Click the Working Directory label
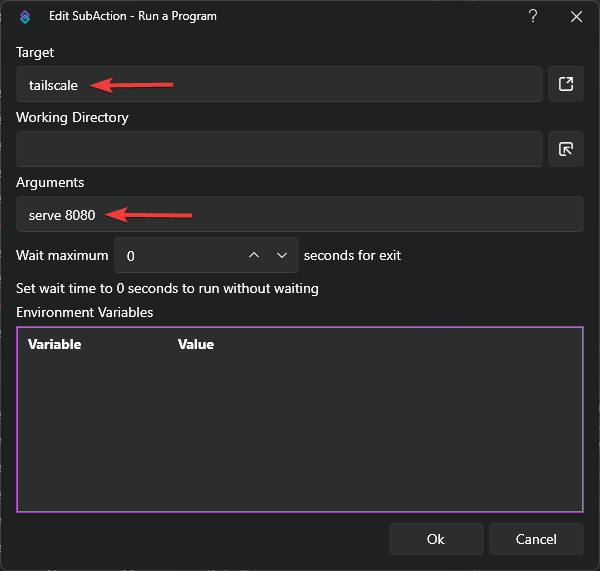Viewport: 600px width, 571px height. click(x=72, y=117)
